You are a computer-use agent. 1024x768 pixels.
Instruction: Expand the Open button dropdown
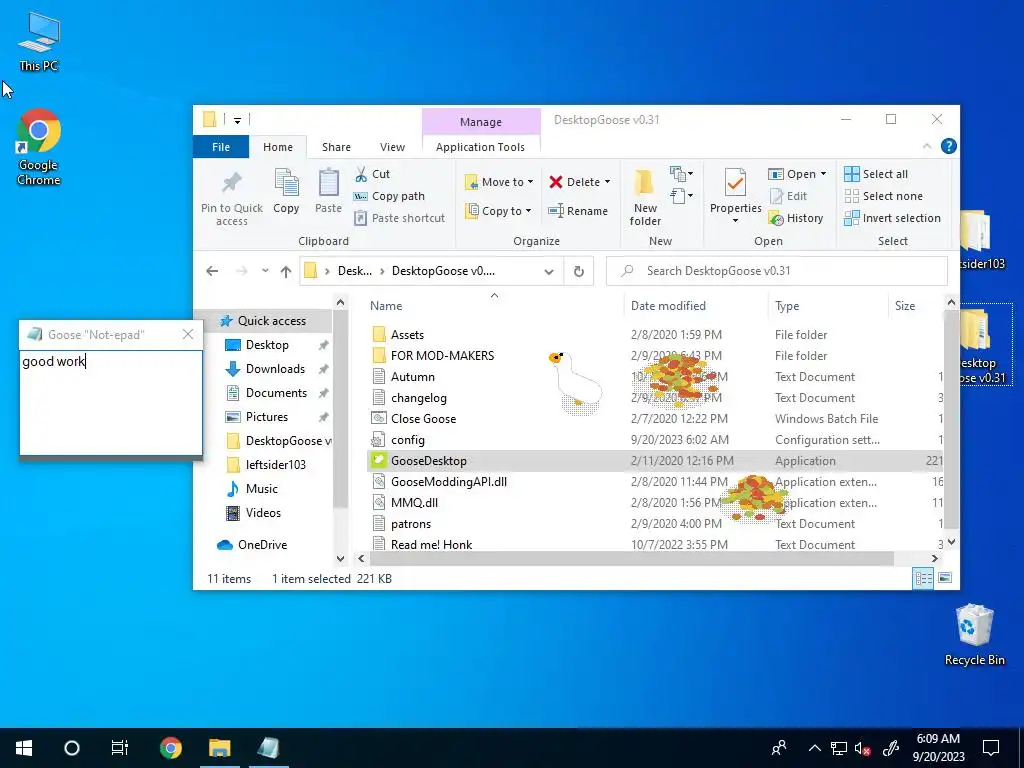[x=823, y=174]
